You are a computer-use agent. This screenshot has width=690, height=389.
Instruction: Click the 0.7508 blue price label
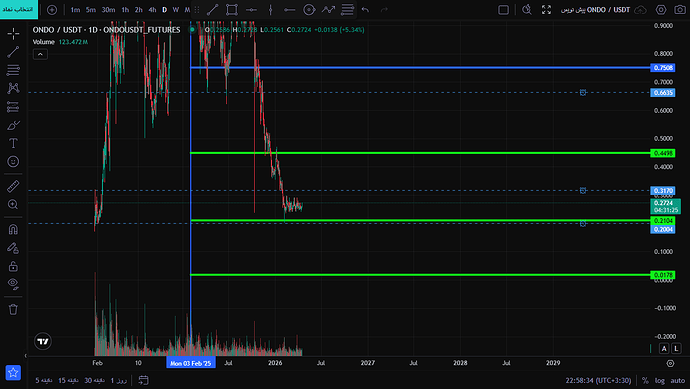point(663,68)
